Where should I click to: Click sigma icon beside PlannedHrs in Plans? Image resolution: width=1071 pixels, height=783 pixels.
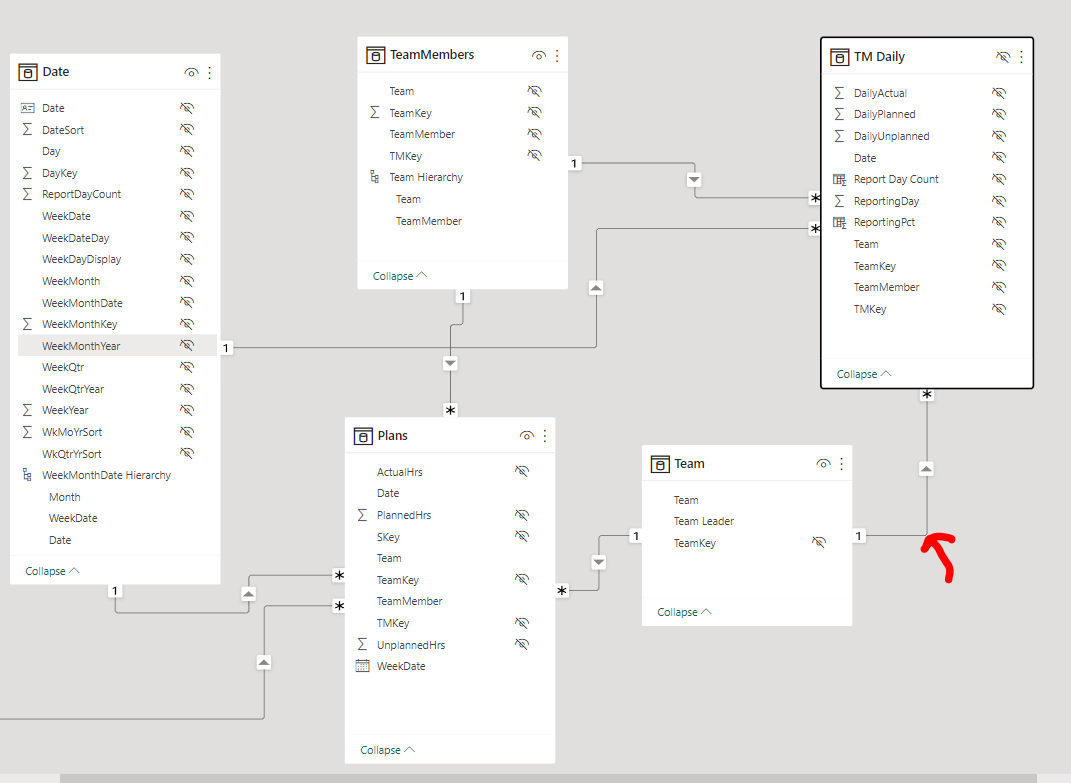coord(363,515)
